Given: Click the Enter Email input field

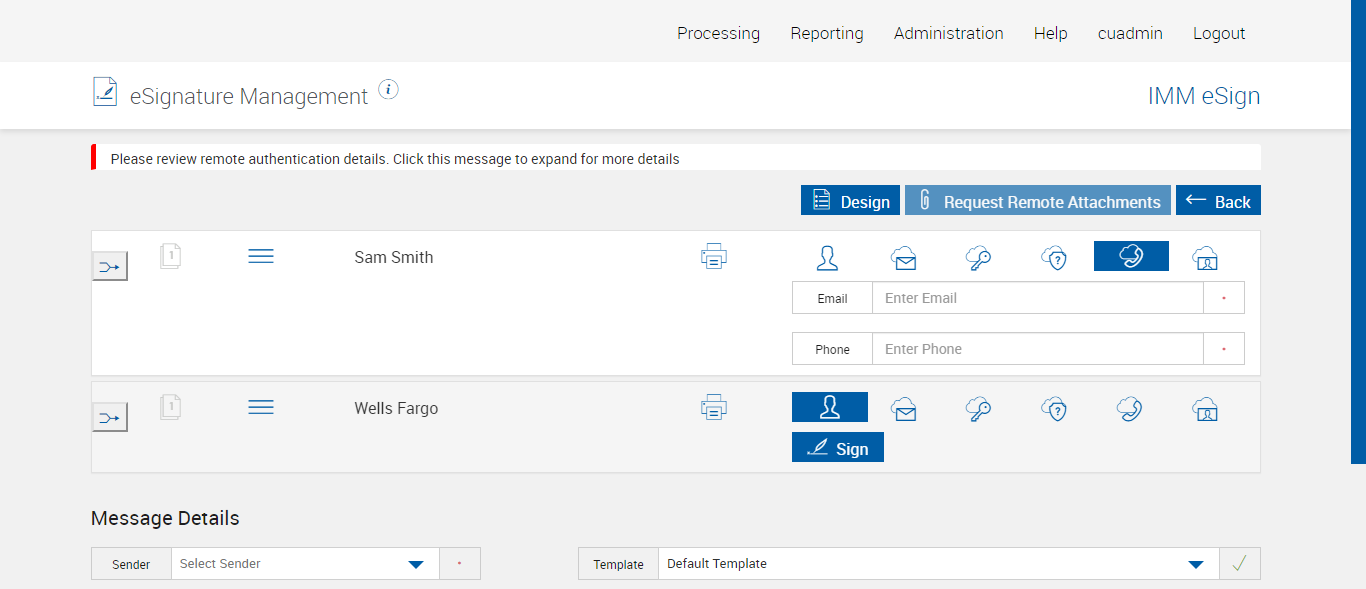Looking at the screenshot, I should (1036, 298).
